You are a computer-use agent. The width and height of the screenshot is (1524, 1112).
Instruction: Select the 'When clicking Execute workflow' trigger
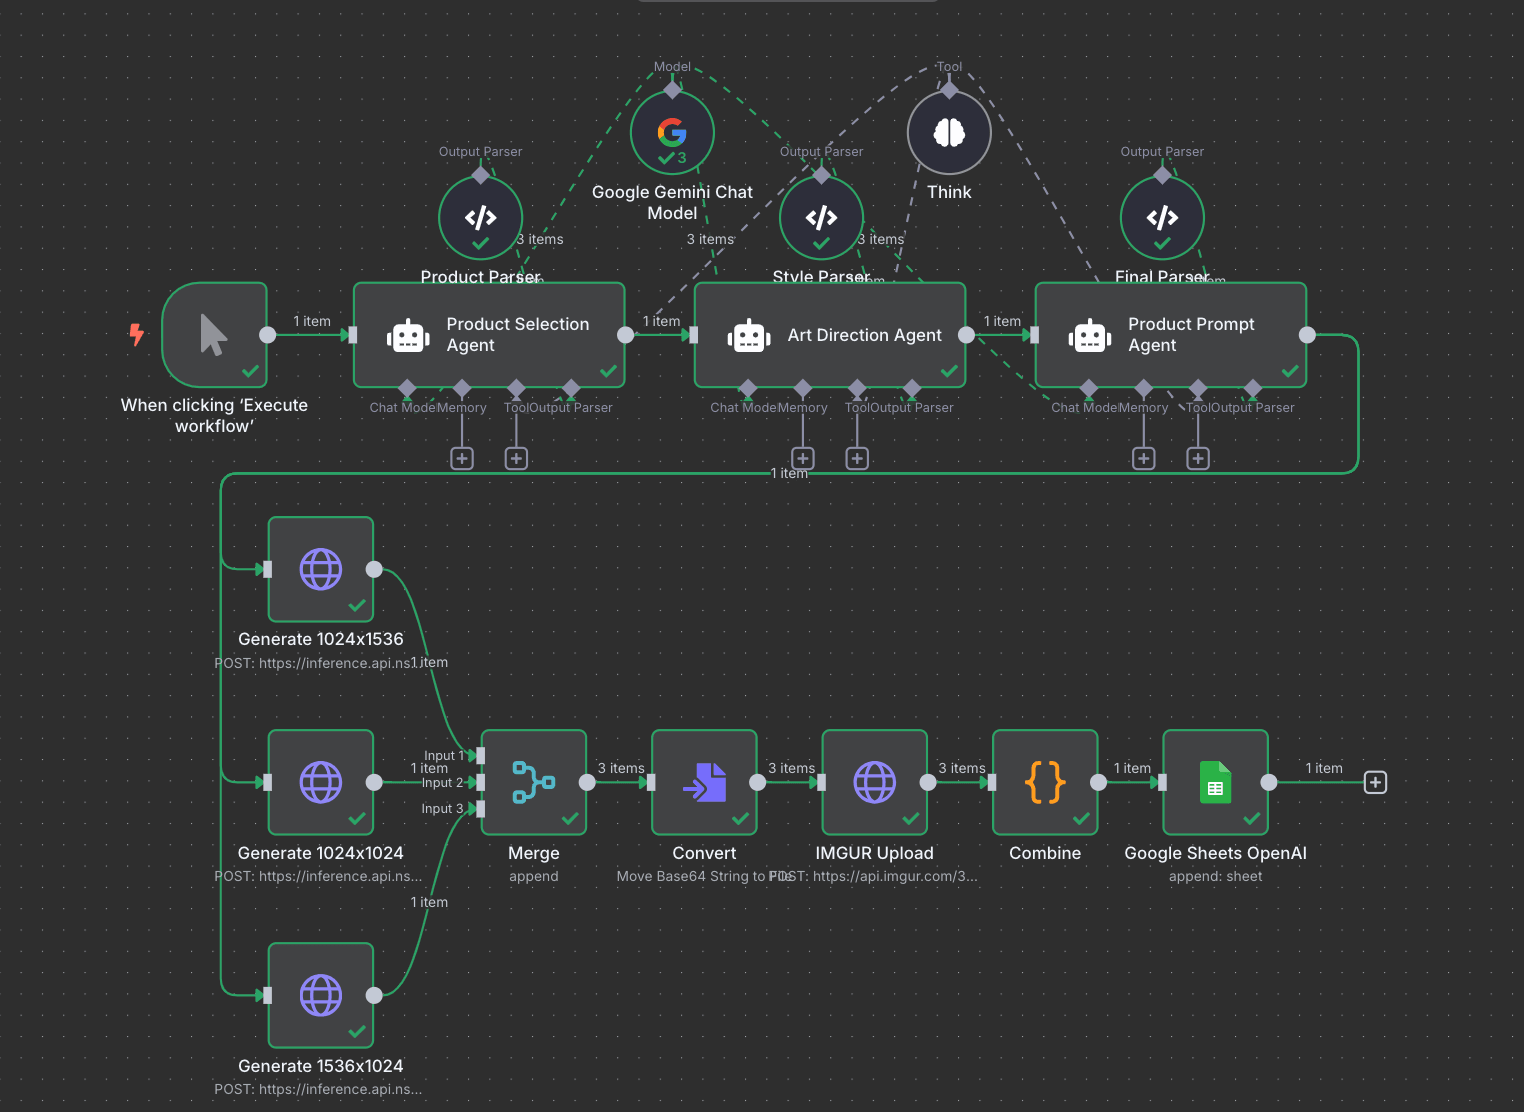pos(214,335)
